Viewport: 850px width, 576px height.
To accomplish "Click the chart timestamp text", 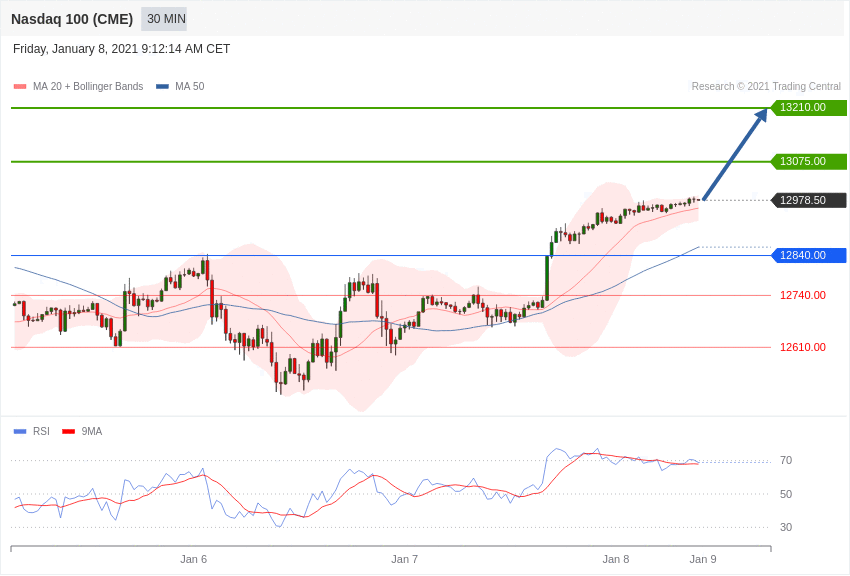I will coord(121,49).
